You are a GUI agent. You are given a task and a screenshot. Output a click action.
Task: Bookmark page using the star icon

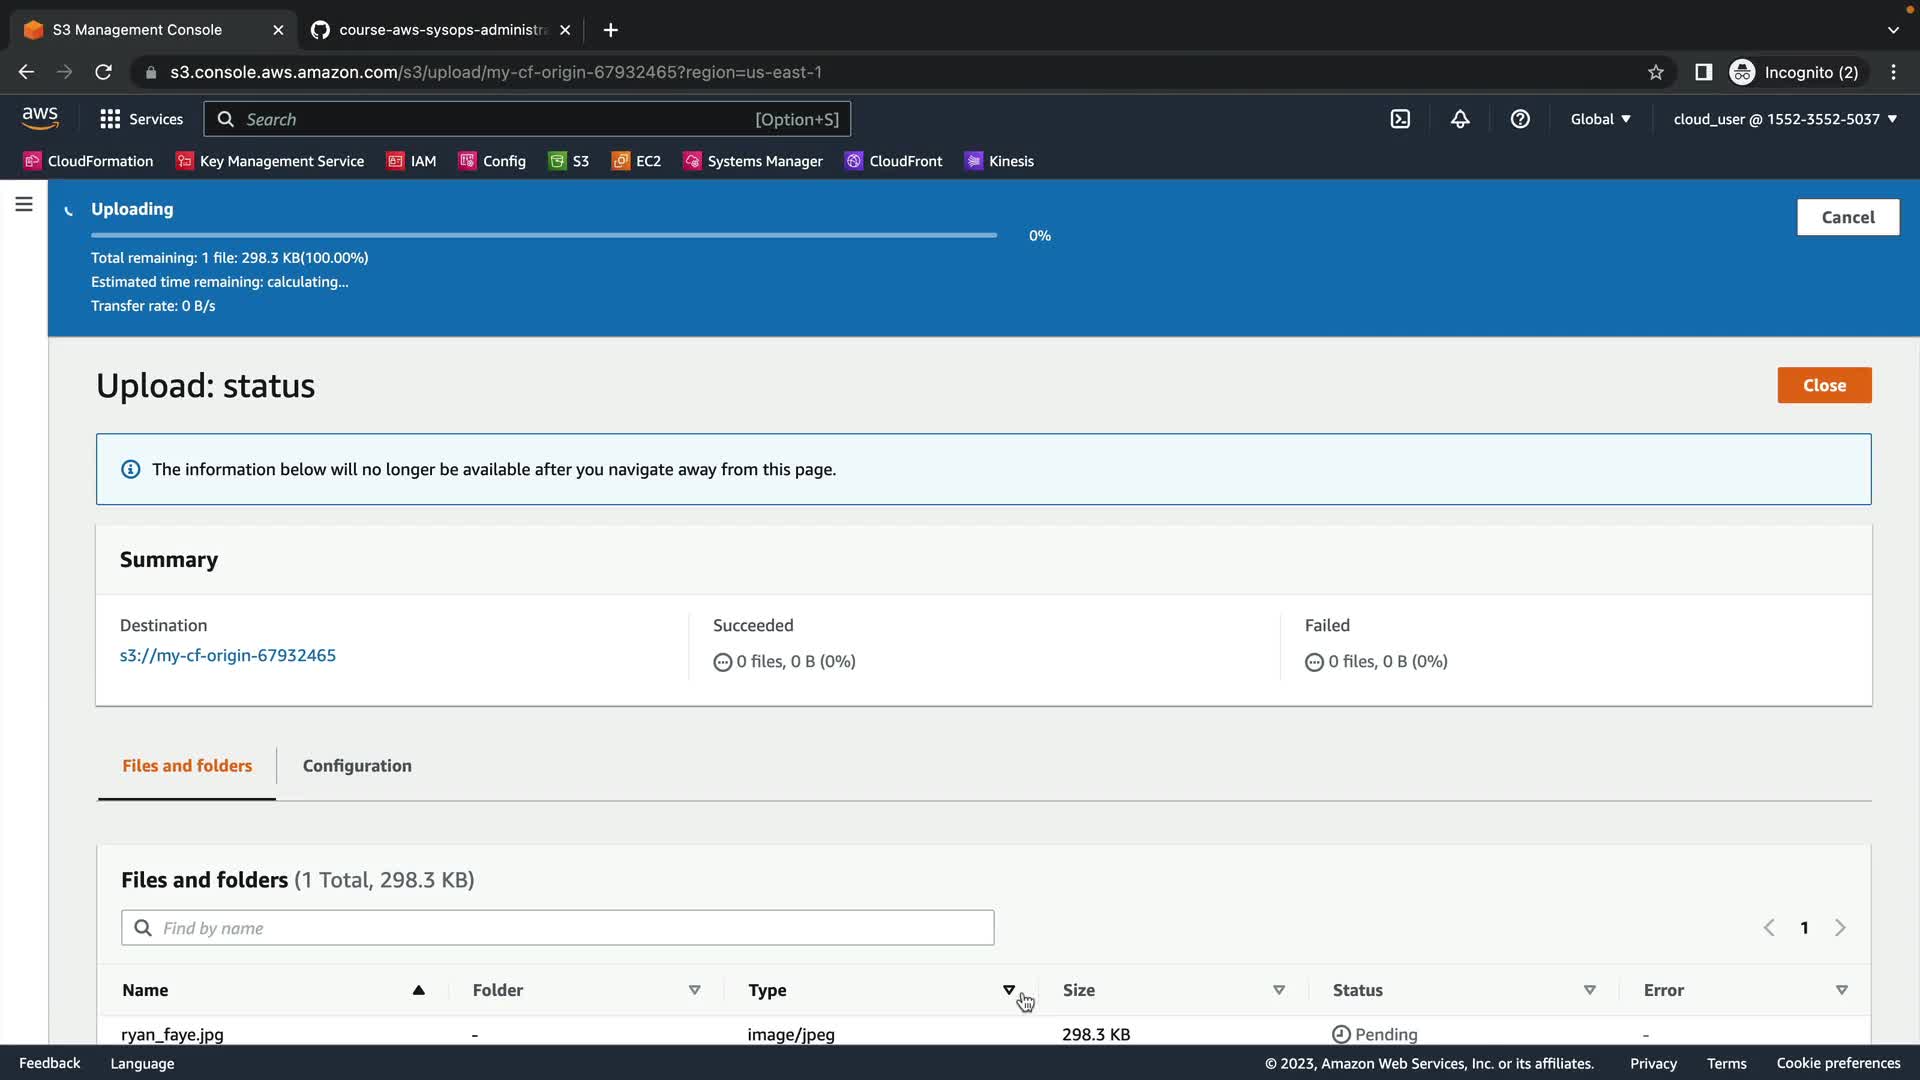pos(1656,72)
